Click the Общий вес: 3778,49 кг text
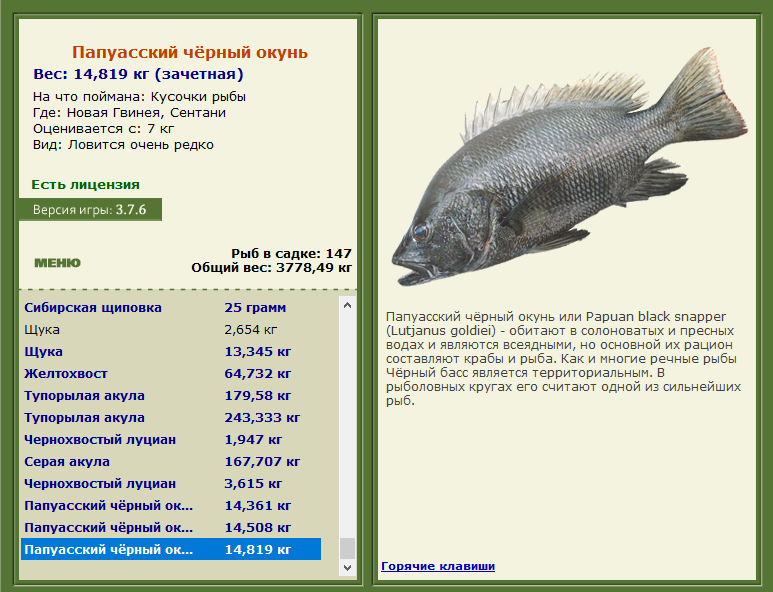Viewport: 773px width, 592px height. point(272,268)
